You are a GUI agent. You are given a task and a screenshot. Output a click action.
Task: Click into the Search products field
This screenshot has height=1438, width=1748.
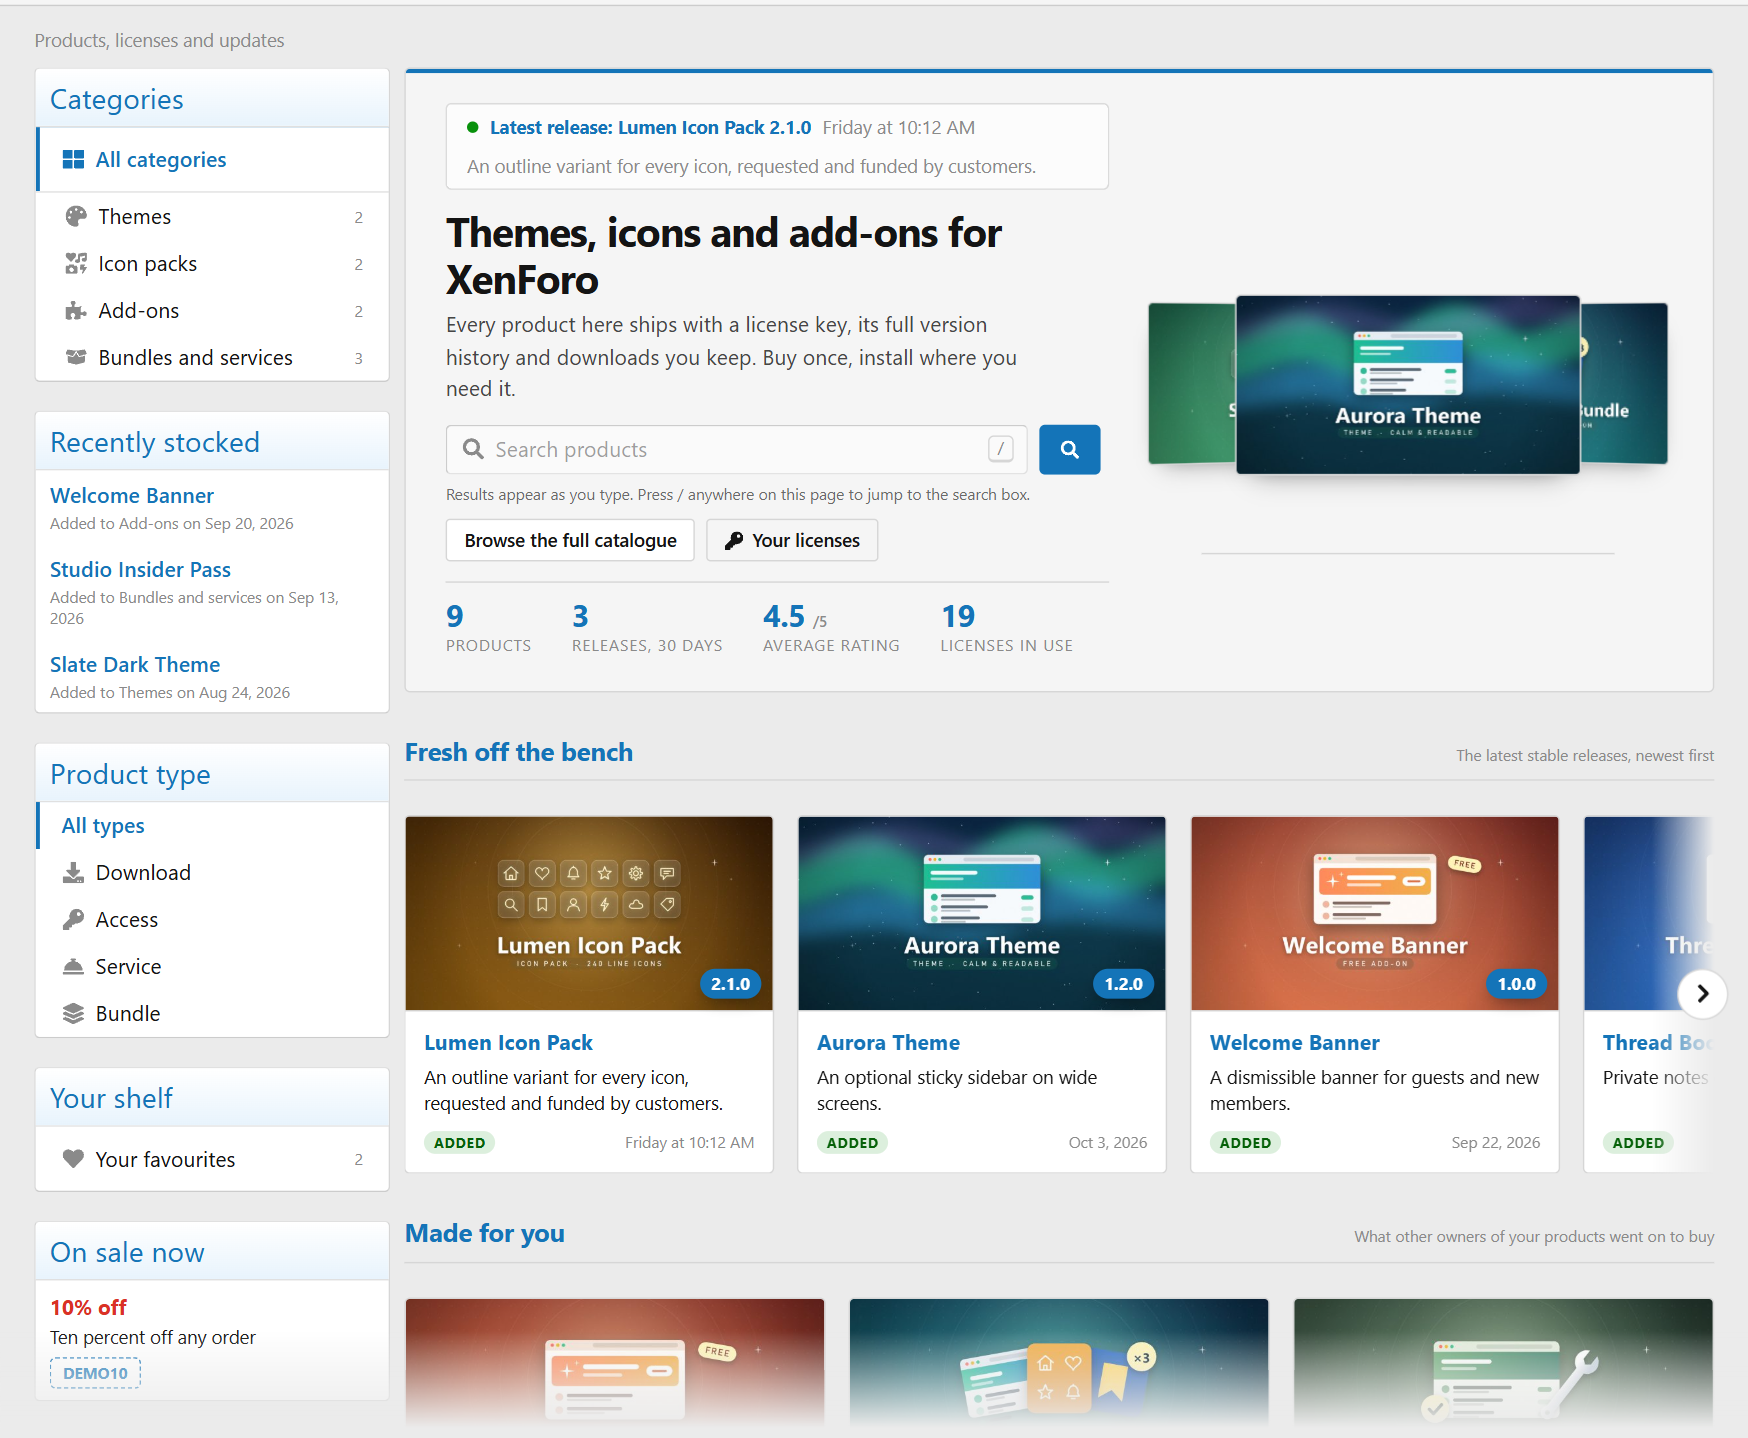[x=736, y=450]
